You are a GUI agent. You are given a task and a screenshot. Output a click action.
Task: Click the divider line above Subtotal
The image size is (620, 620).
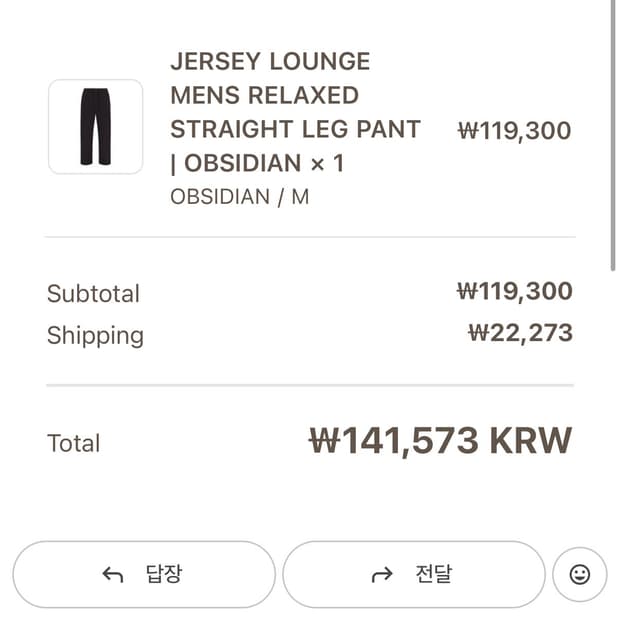point(310,237)
